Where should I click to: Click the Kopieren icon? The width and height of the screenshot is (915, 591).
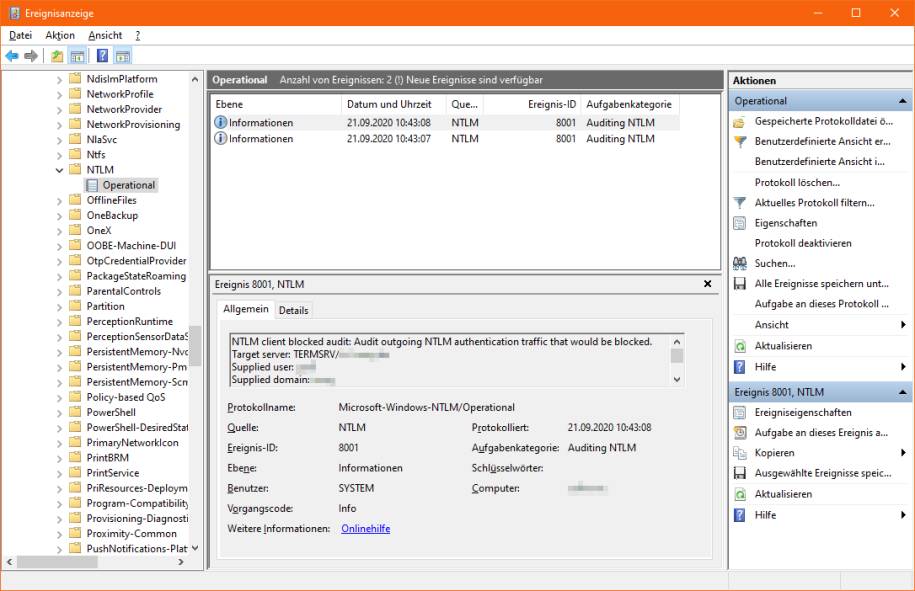[739, 453]
